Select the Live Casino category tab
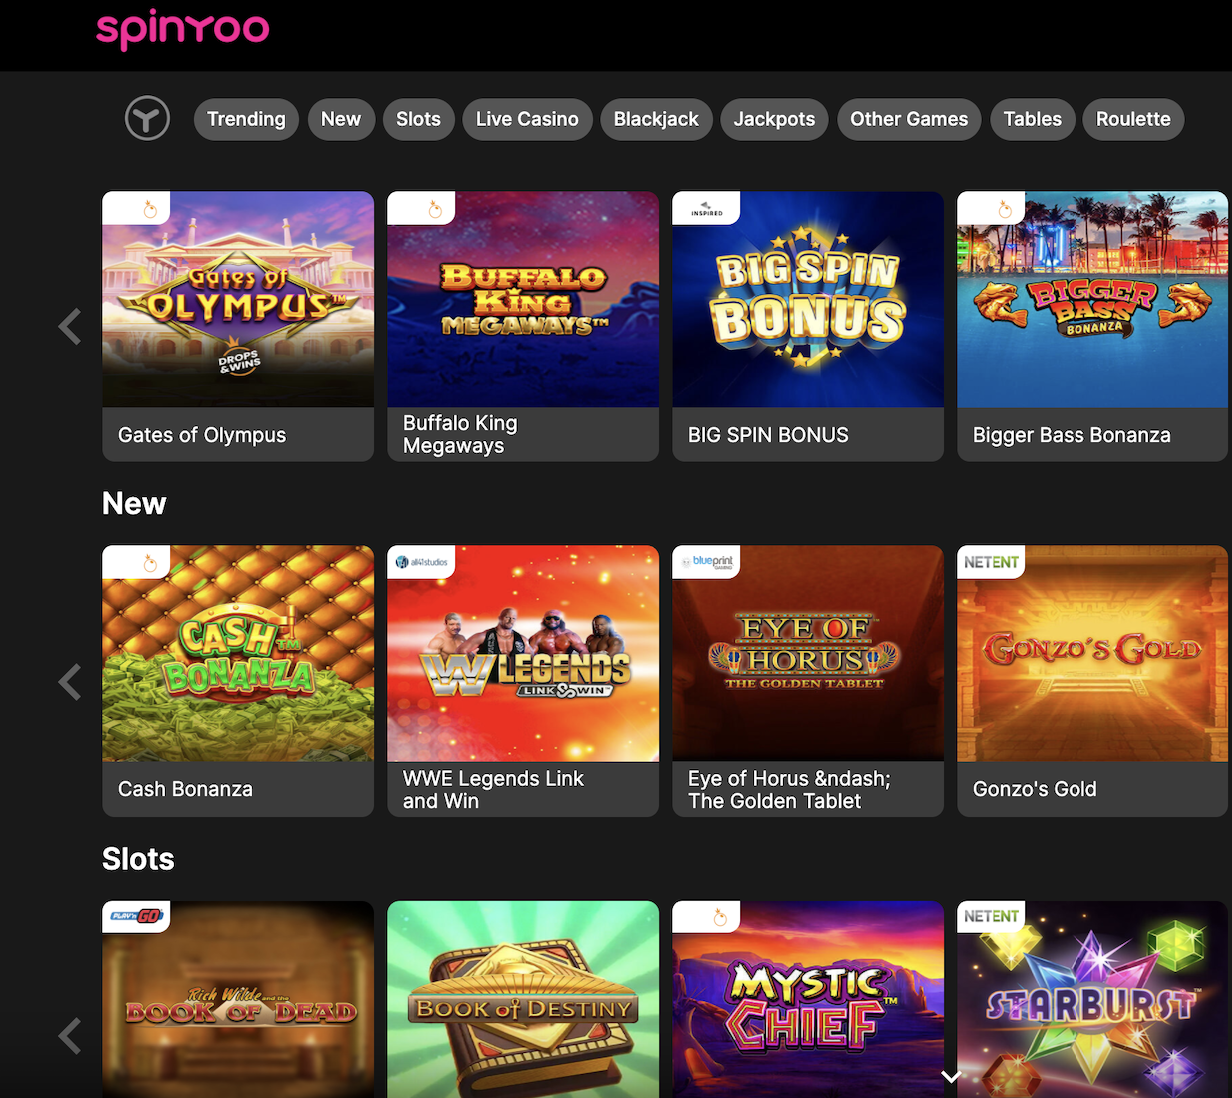The width and height of the screenshot is (1232, 1098). coord(527,119)
